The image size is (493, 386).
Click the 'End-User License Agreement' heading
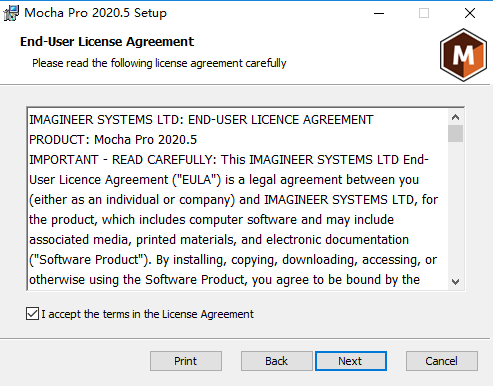click(107, 42)
